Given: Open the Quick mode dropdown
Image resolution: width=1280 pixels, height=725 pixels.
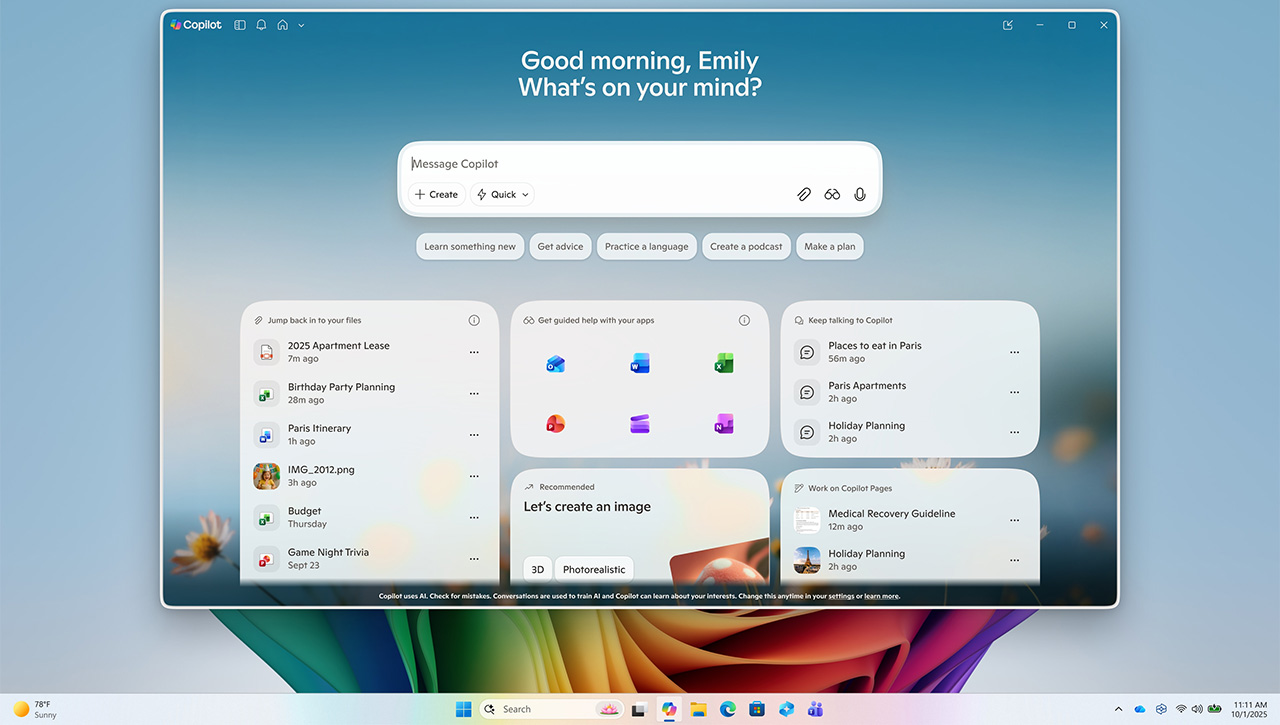Looking at the screenshot, I should (x=502, y=194).
